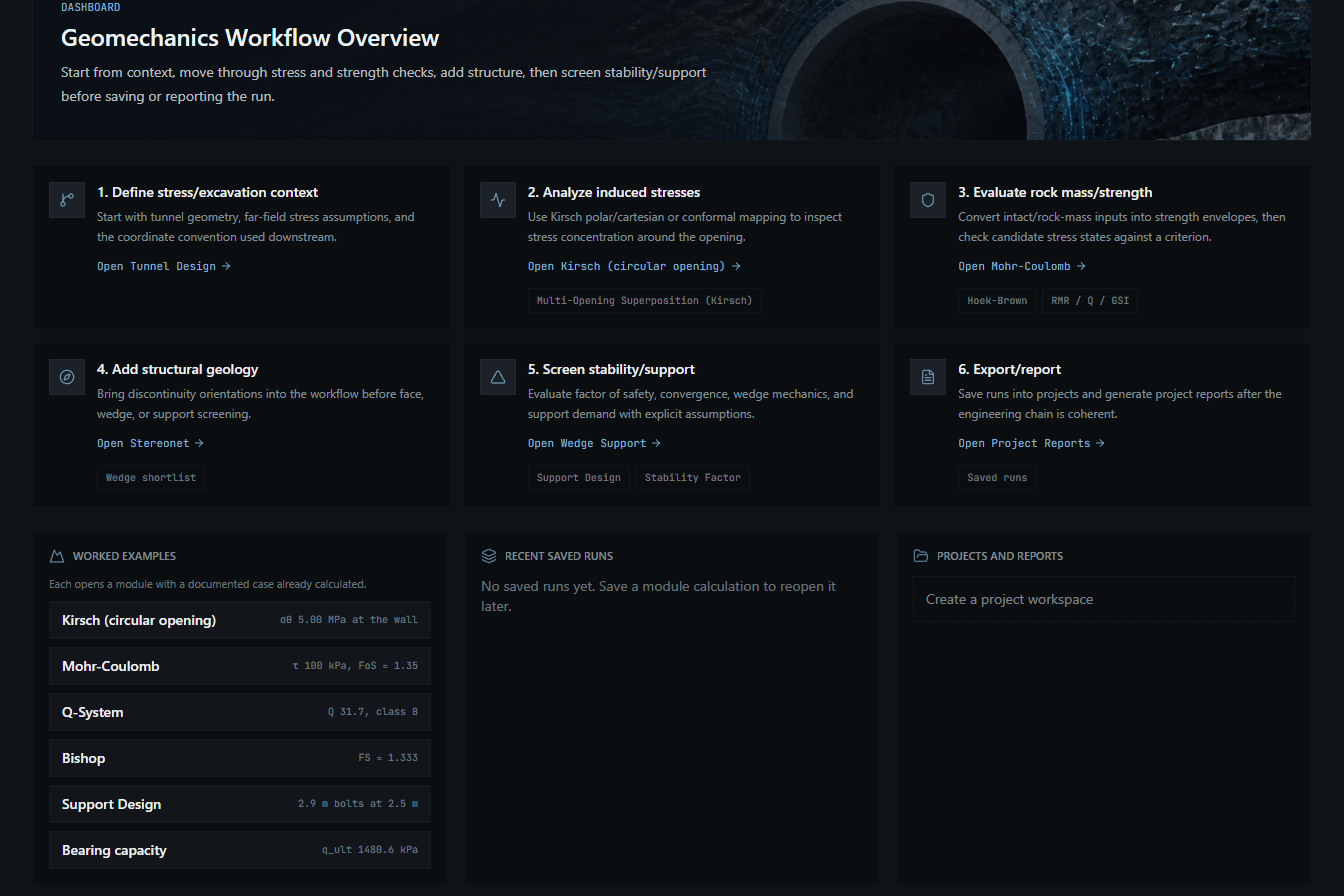Screen dimensions: 1344x896
Task: Open Project Reports link
Action: (1031, 443)
